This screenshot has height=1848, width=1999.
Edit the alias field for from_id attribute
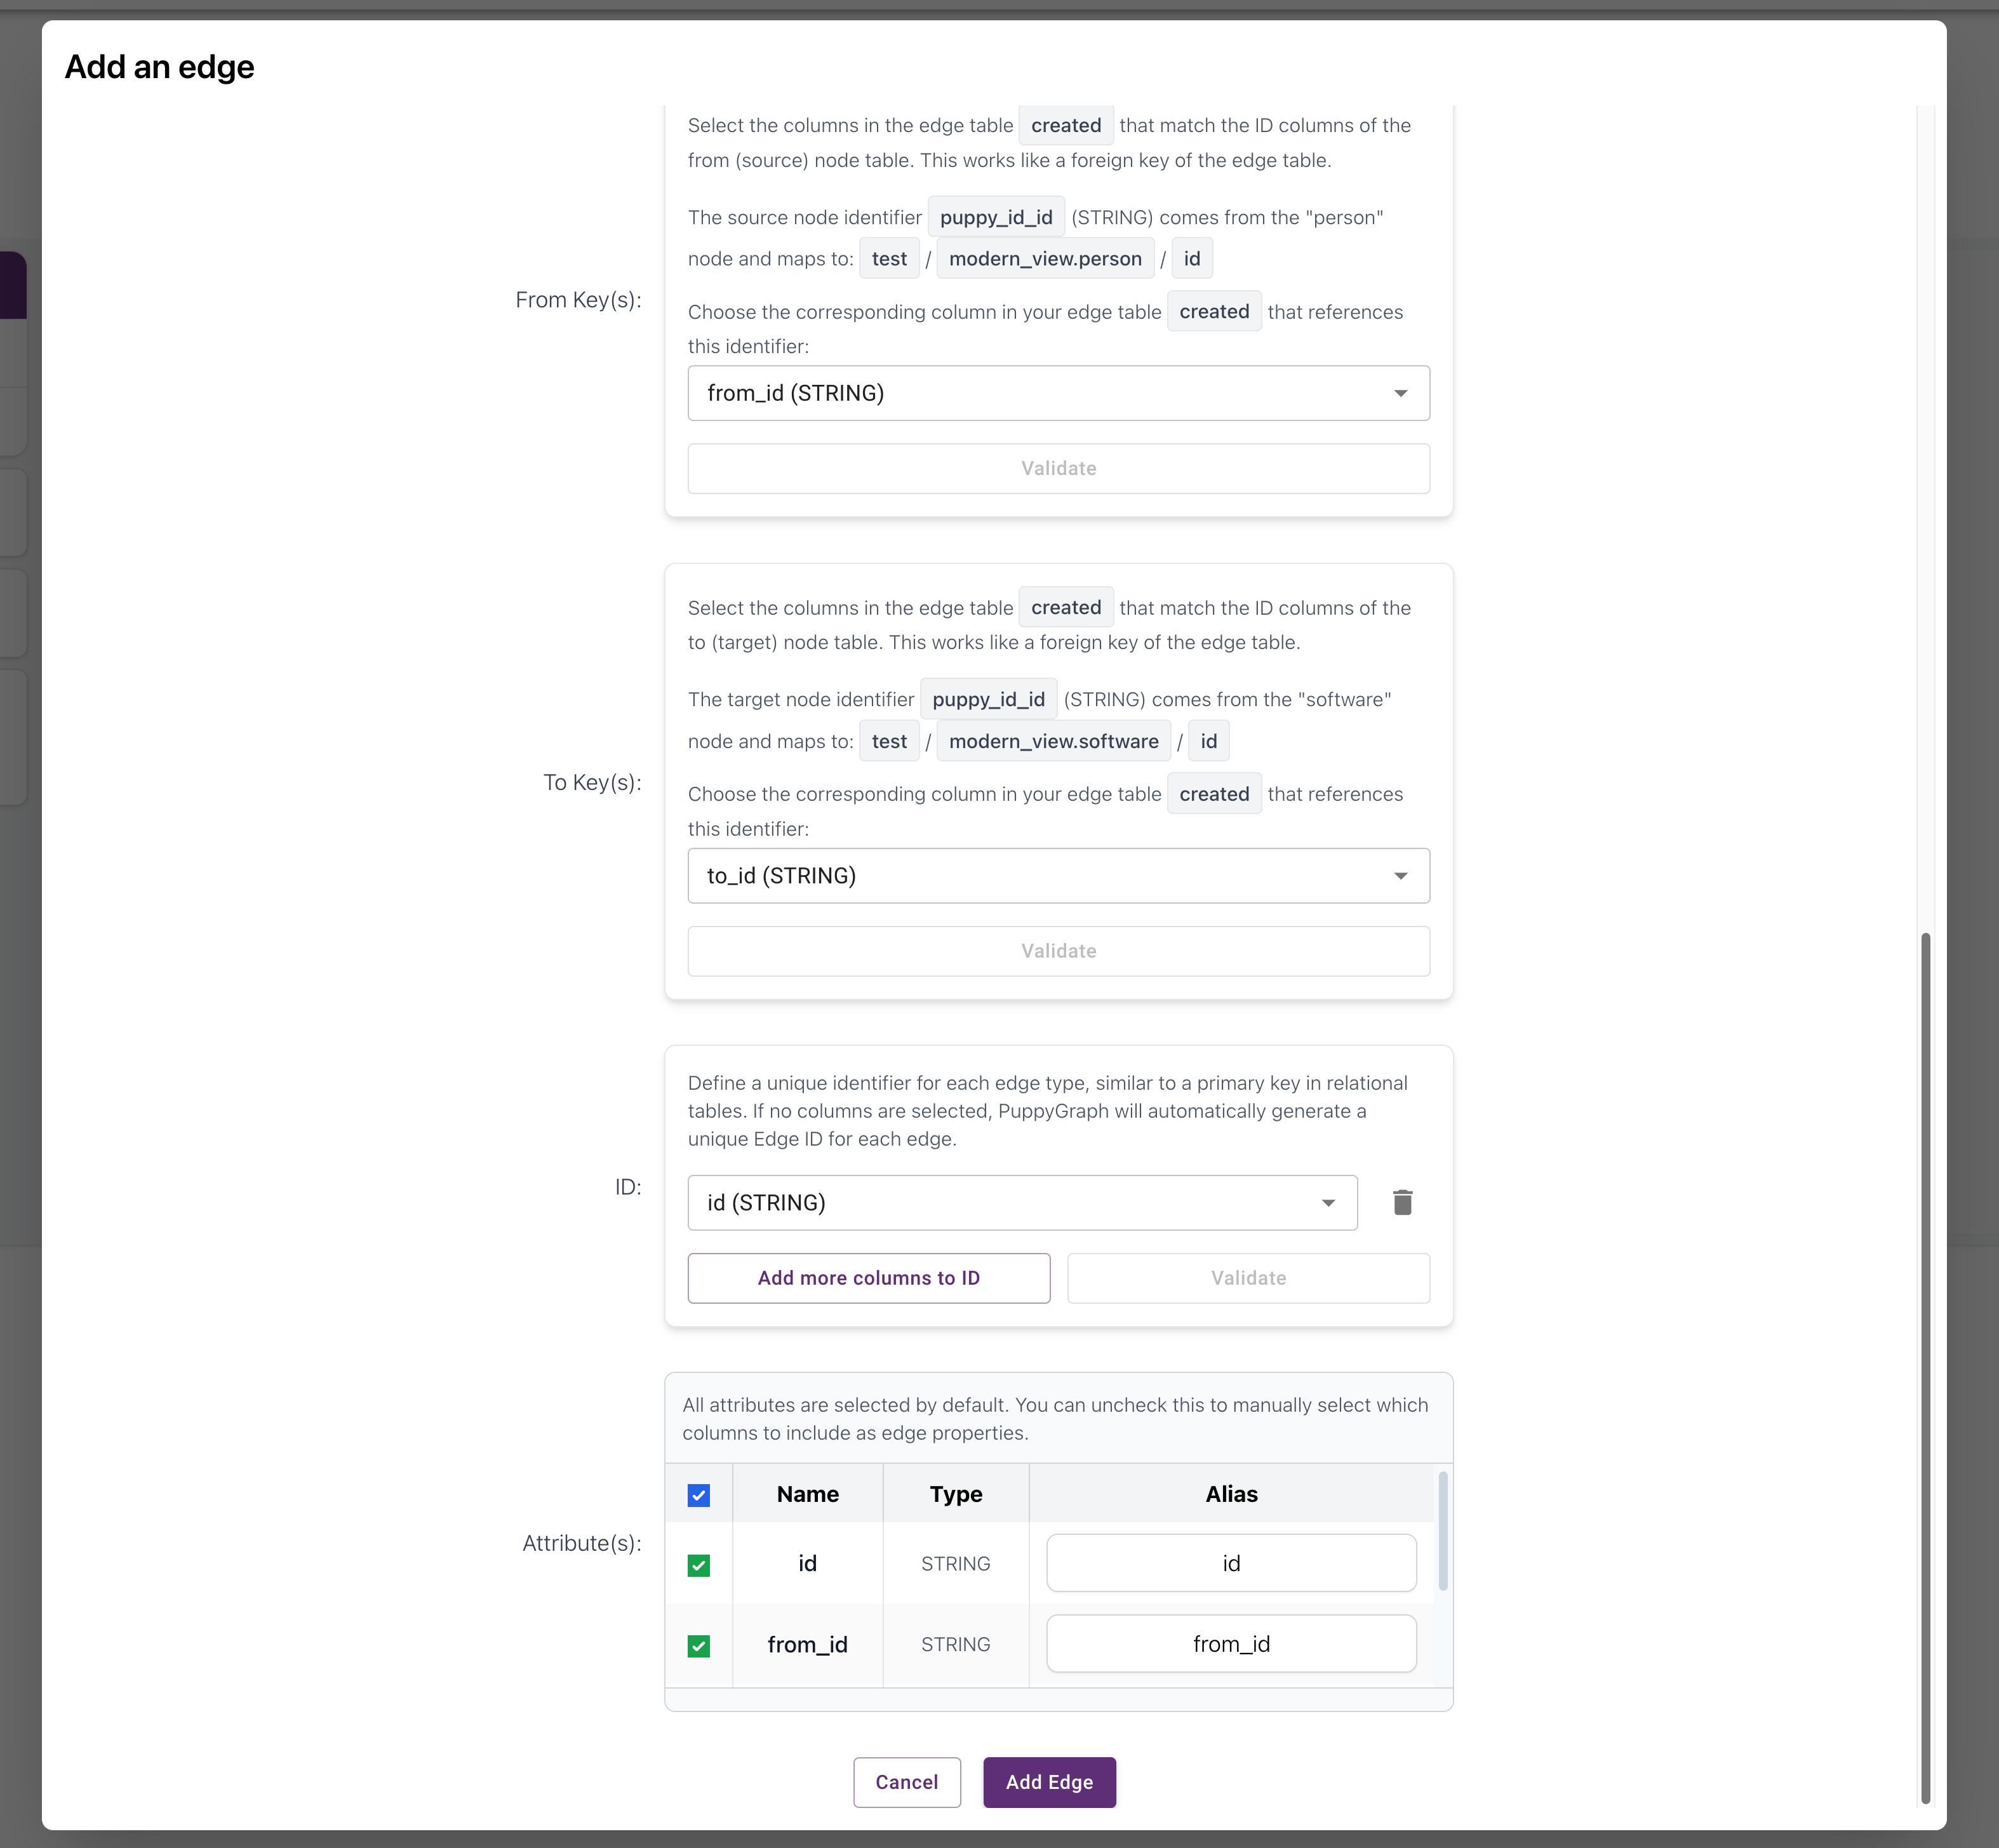click(1231, 1643)
